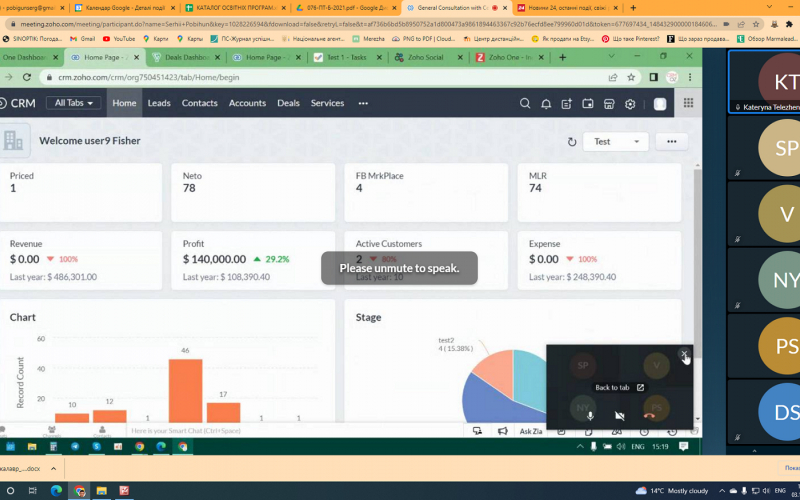Open the Test view dropdown

click(x=615, y=142)
